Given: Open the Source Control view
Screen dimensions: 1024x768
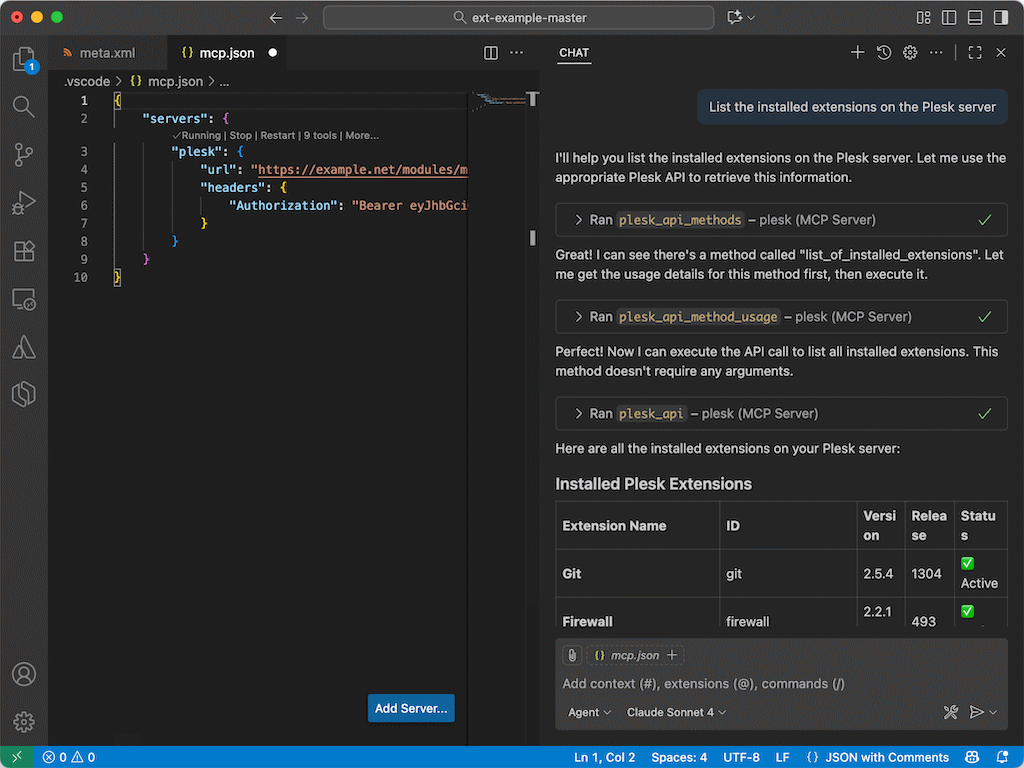Looking at the screenshot, I should pyautogui.click(x=24, y=154).
